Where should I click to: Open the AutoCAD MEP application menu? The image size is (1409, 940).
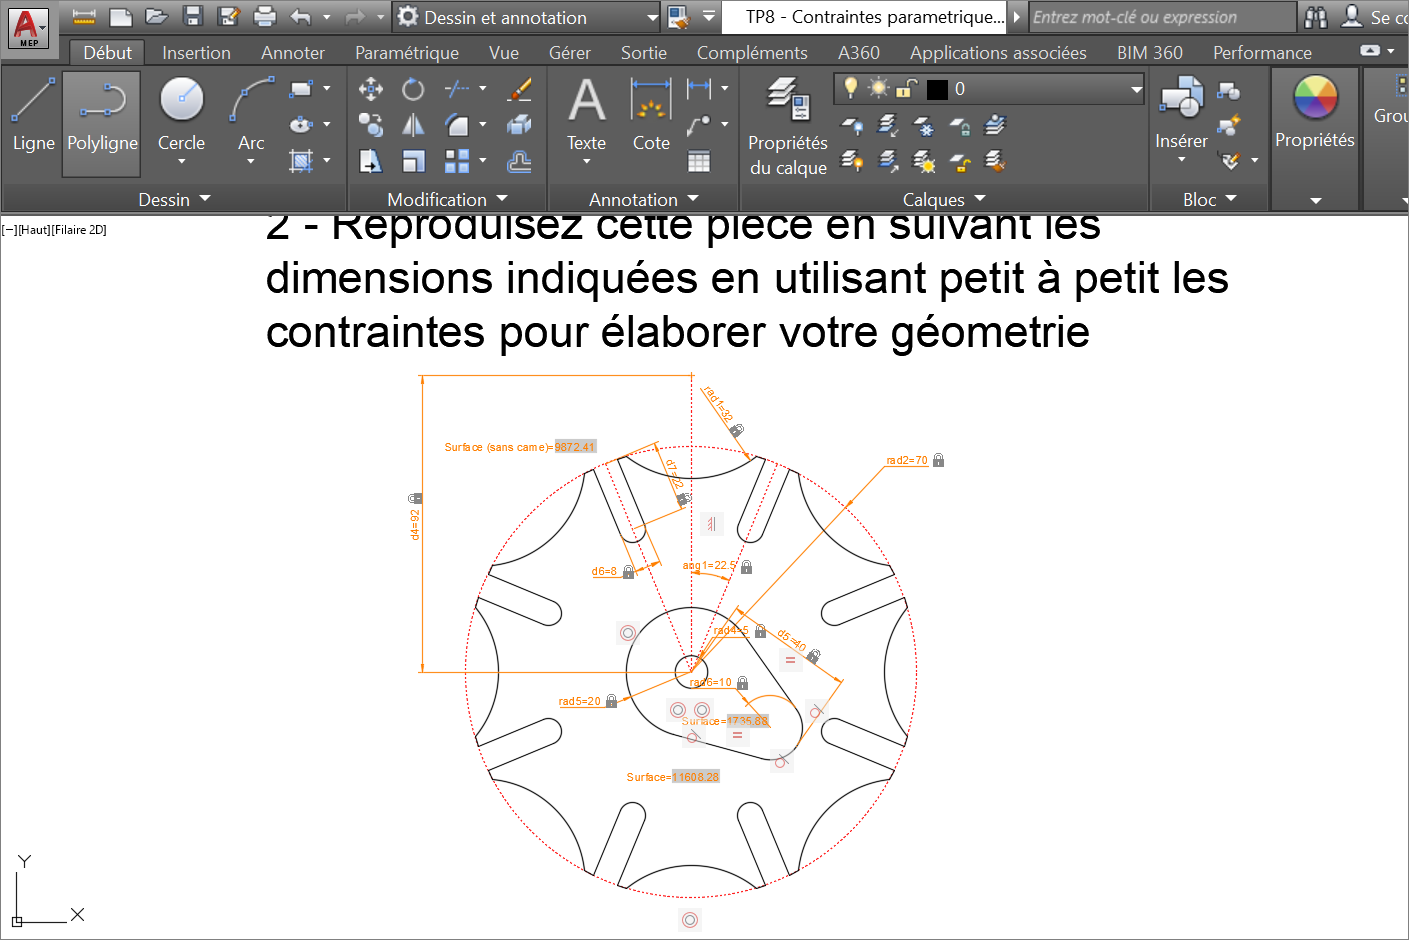[28, 27]
